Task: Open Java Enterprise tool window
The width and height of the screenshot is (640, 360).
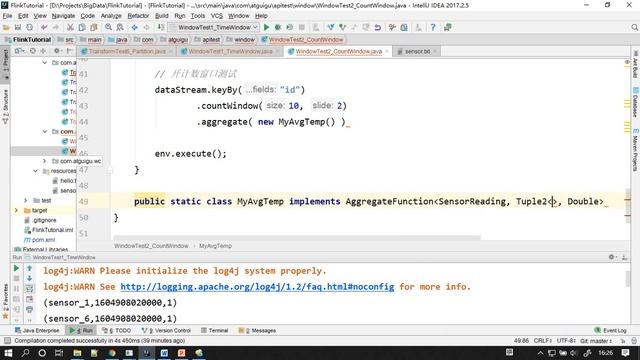Action: click(37, 330)
